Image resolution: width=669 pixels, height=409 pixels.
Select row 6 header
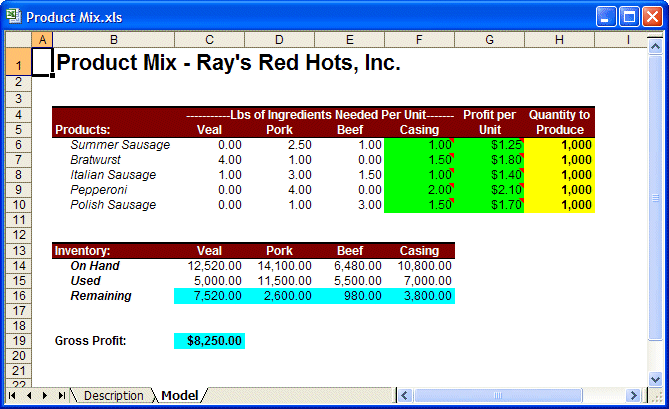(18, 145)
